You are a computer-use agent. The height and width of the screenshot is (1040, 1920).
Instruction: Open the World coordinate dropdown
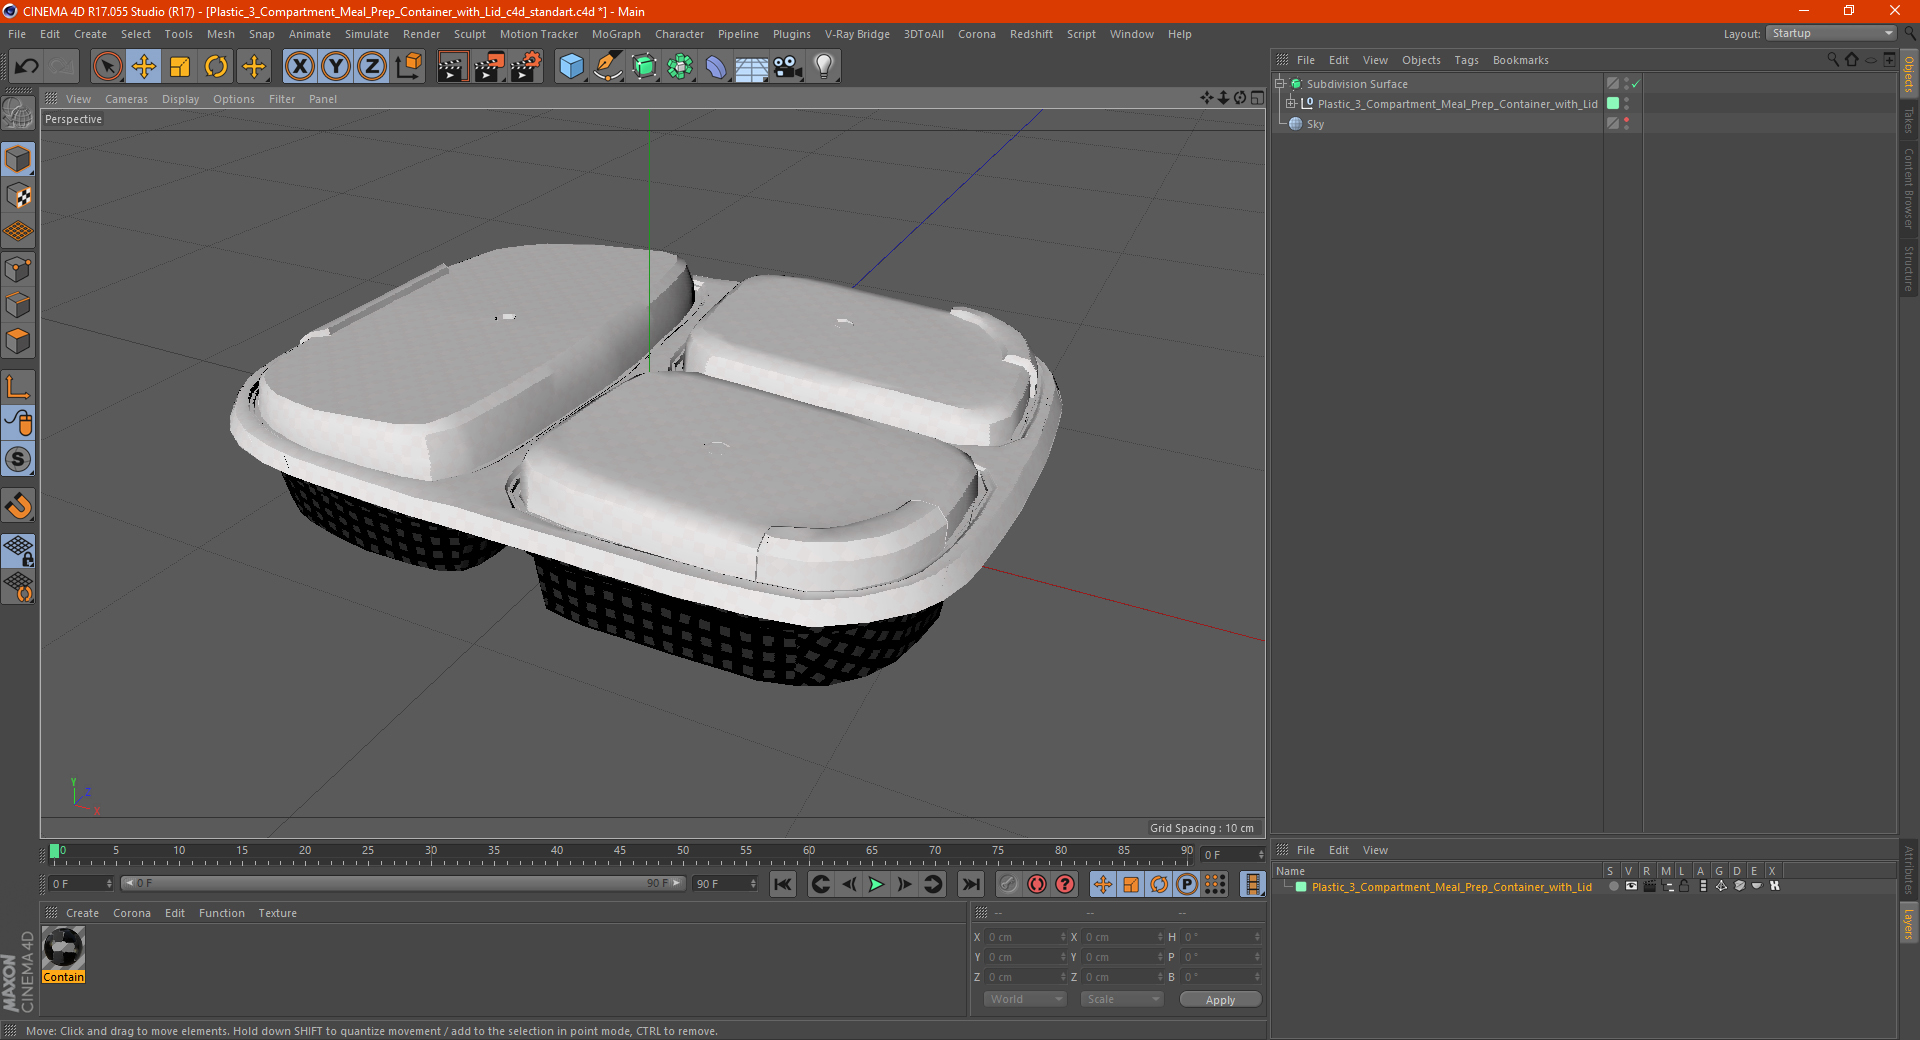coord(1025,999)
